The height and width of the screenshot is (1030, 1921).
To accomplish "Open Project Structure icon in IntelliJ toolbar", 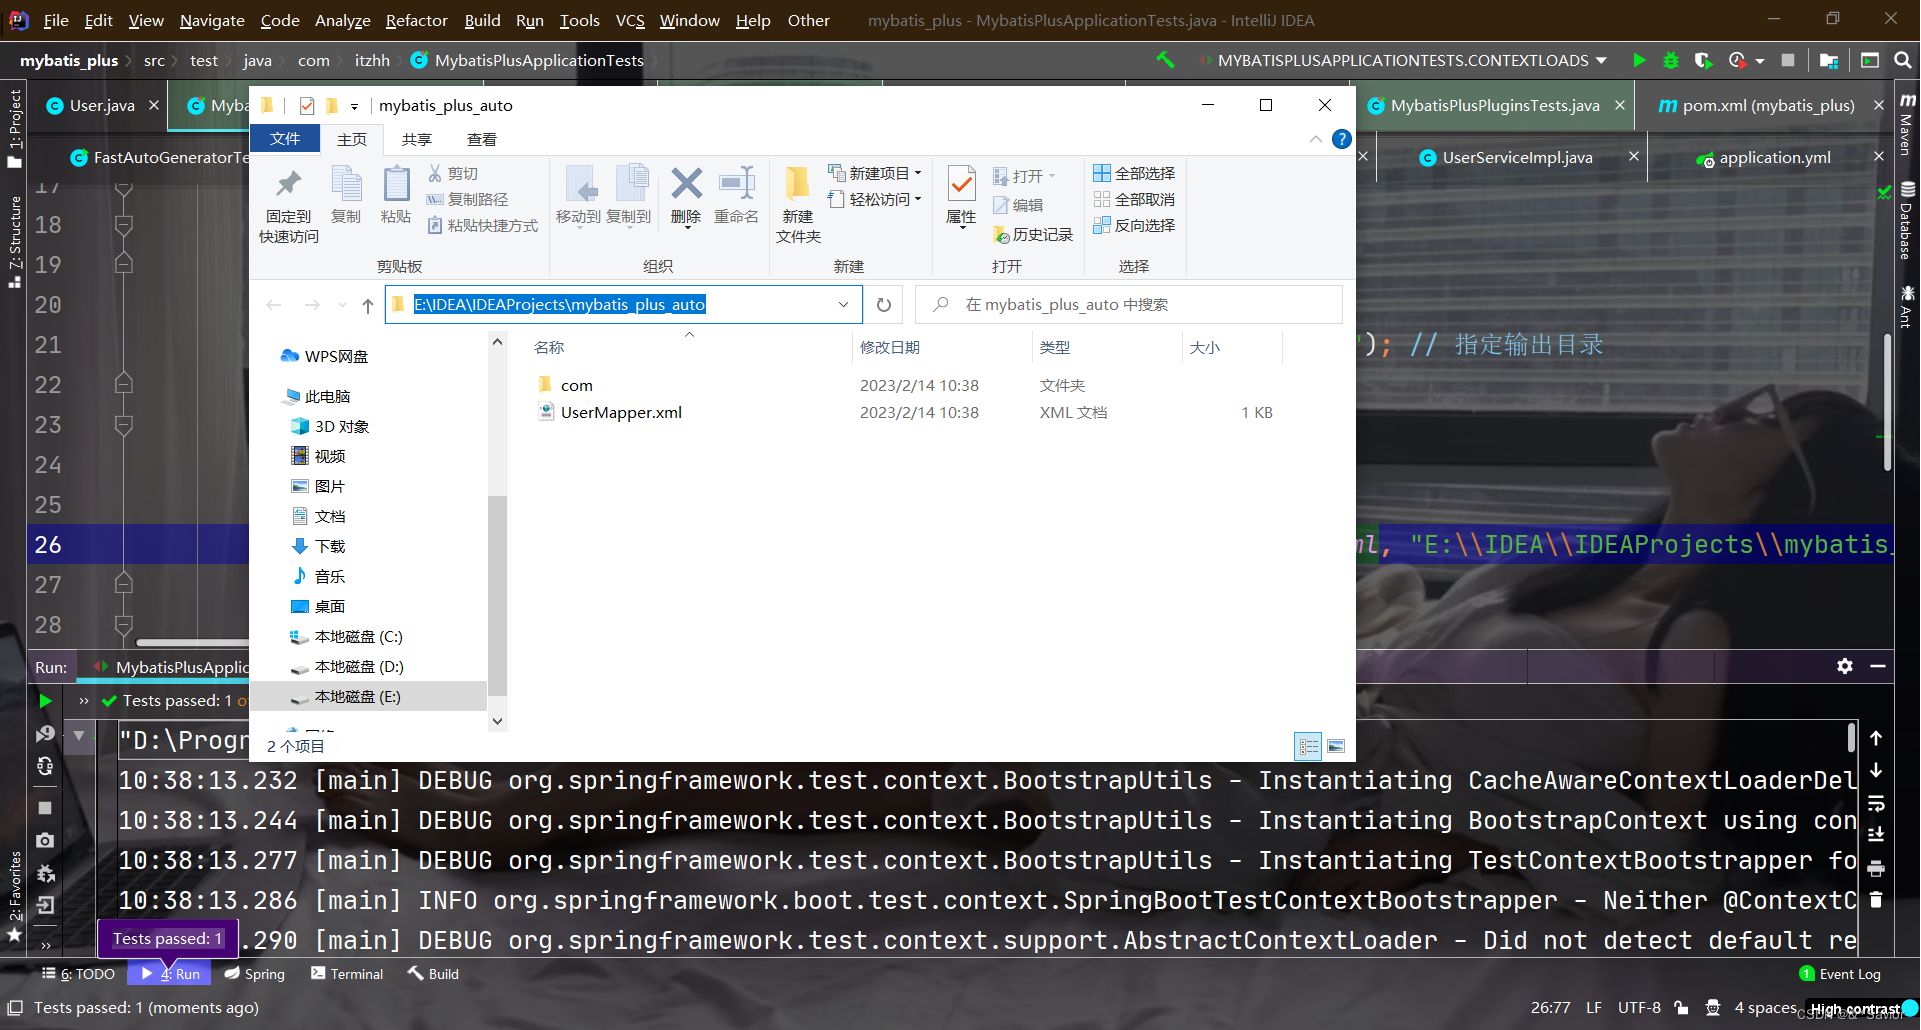I will coord(1829,60).
